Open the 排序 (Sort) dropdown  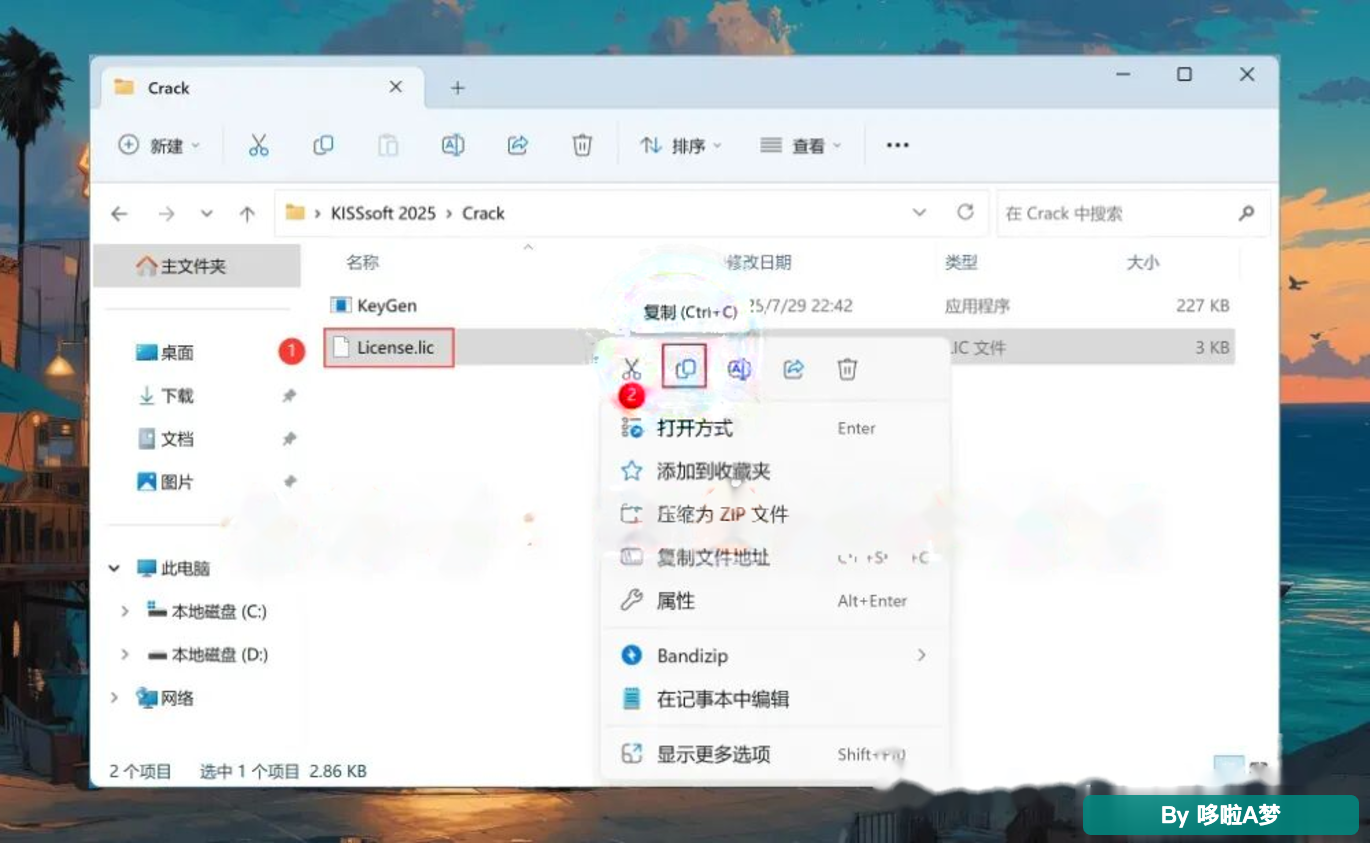[x=680, y=145]
